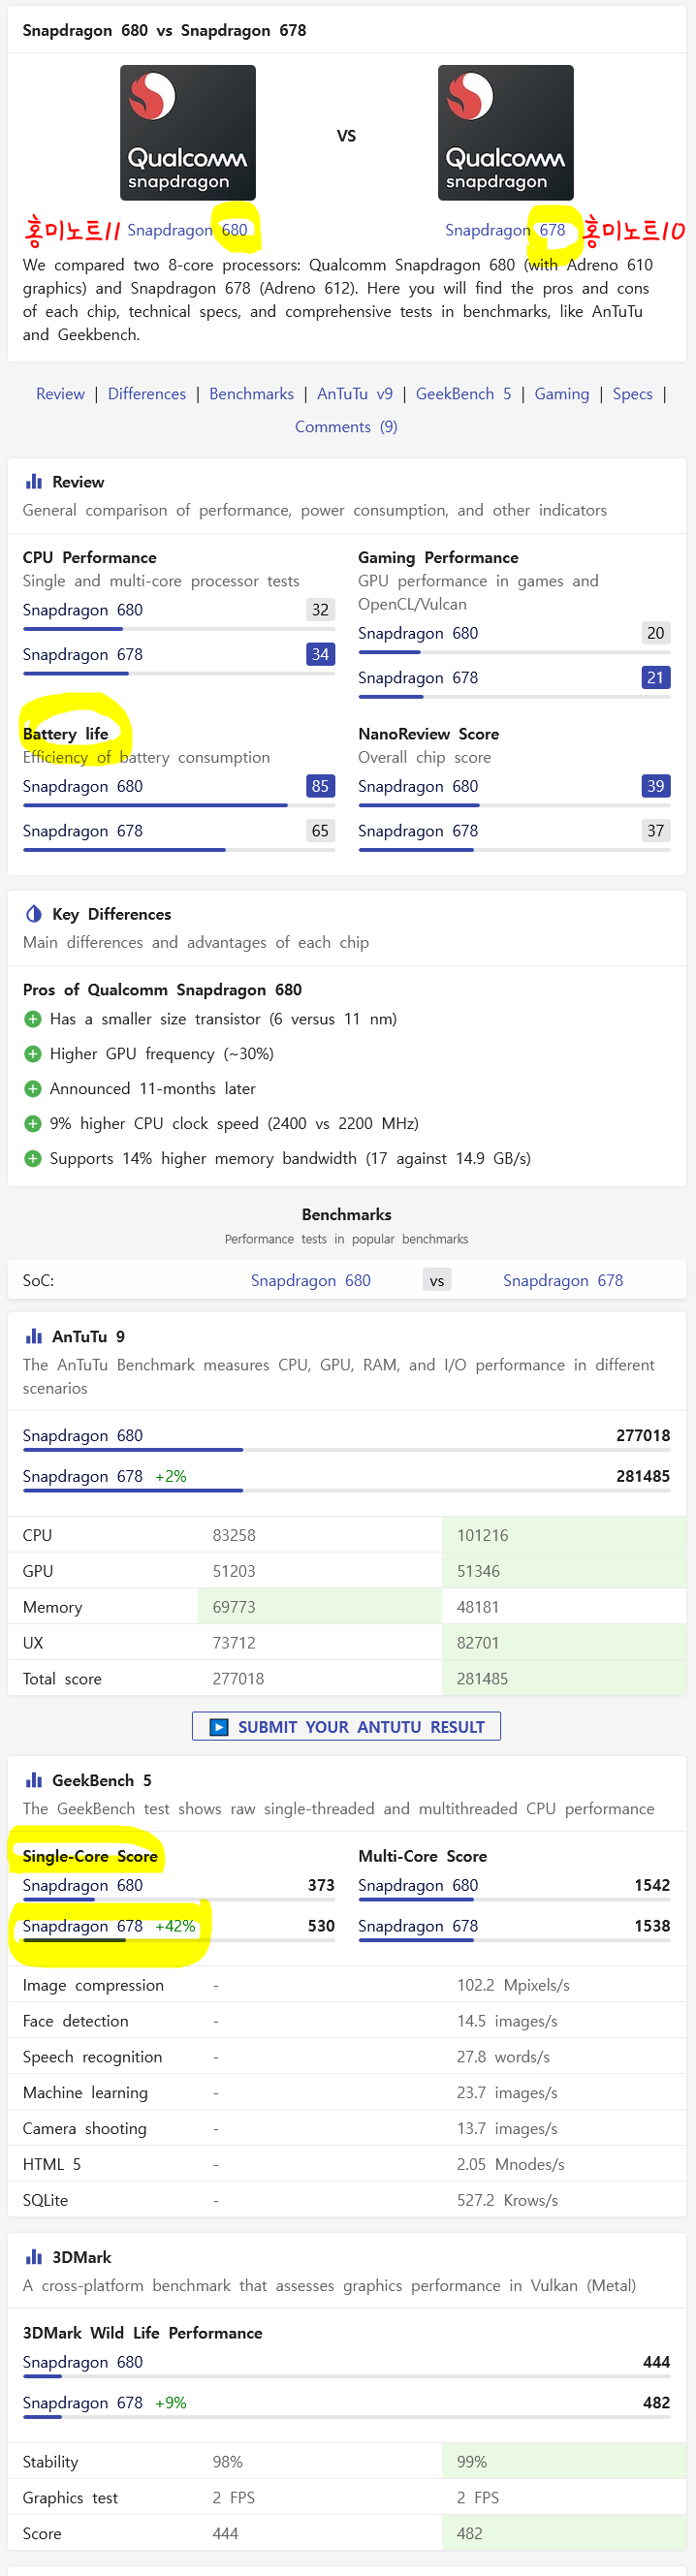Jump to AnTuTu v9 section link

[355, 394]
